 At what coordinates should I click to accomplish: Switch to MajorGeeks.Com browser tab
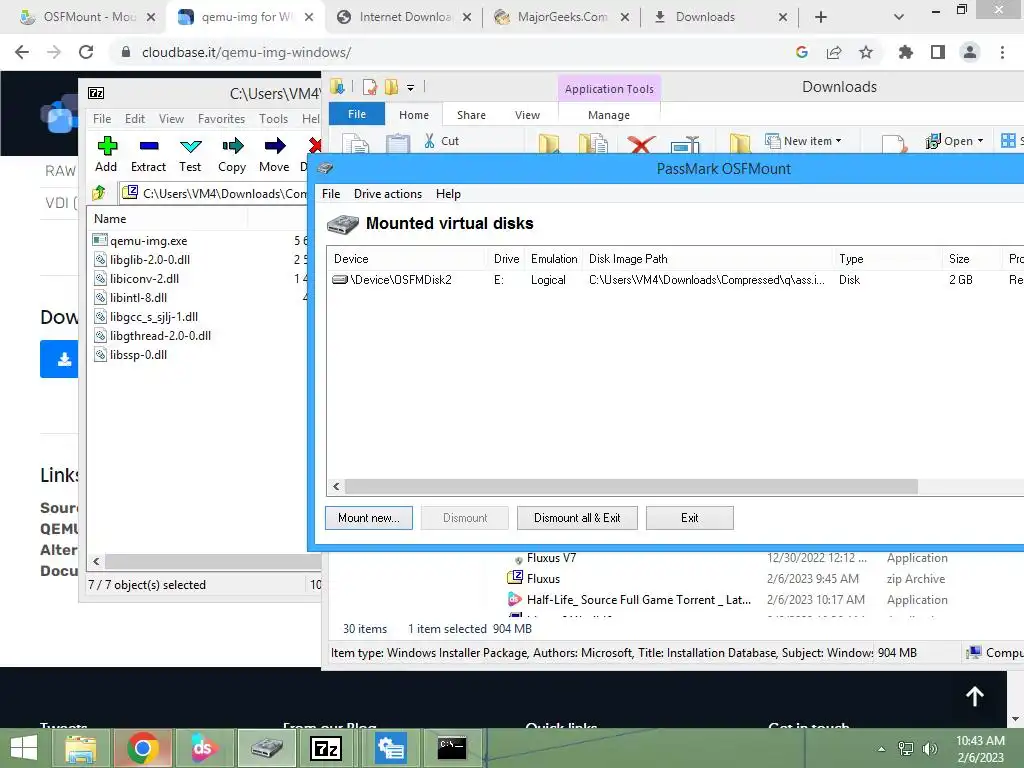[x=562, y=17]
